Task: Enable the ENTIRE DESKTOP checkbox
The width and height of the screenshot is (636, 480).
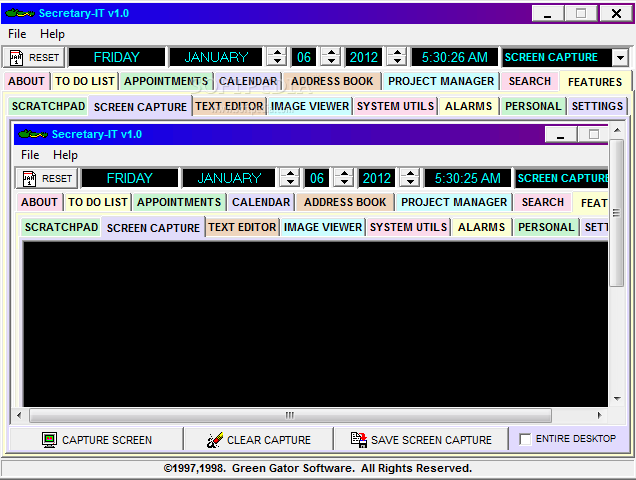Action: tap(525, 439)
